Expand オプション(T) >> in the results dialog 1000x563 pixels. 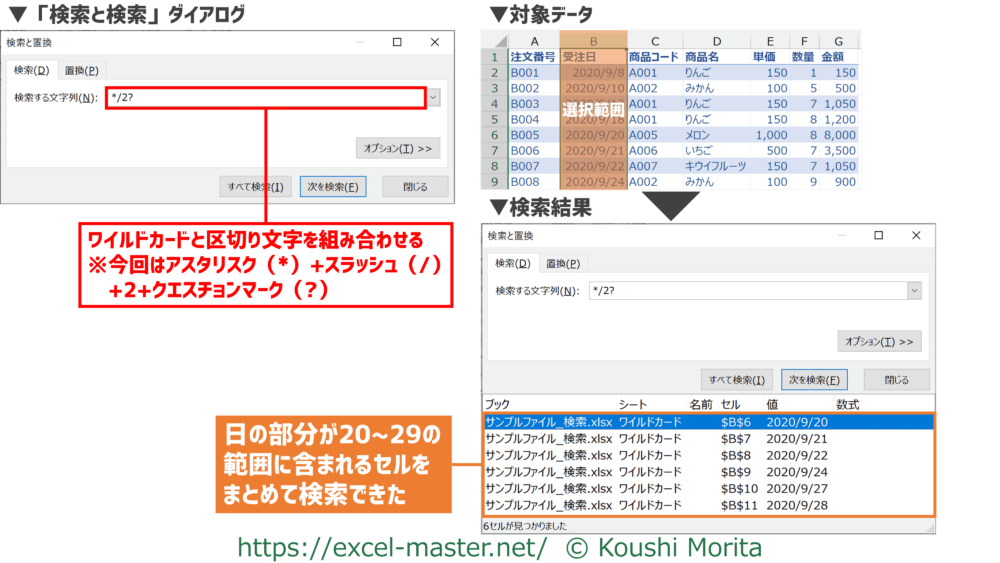pos(879,341)
